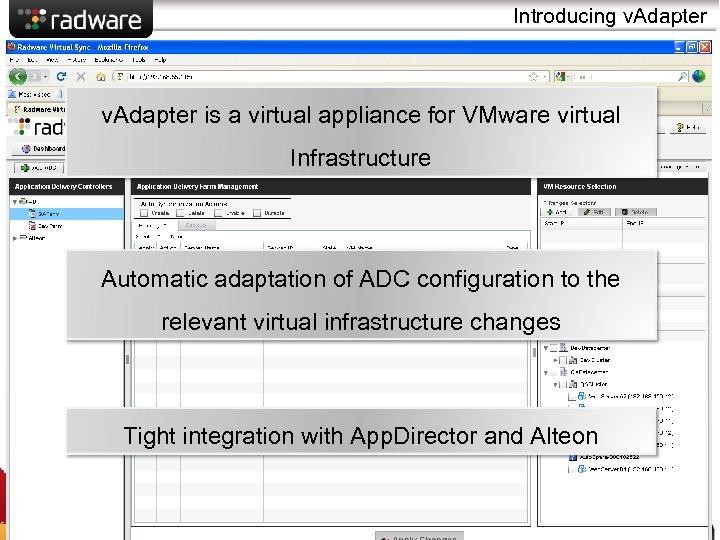
Task: Check the QA Datacenter checkbox
Action: pos(554,372)
